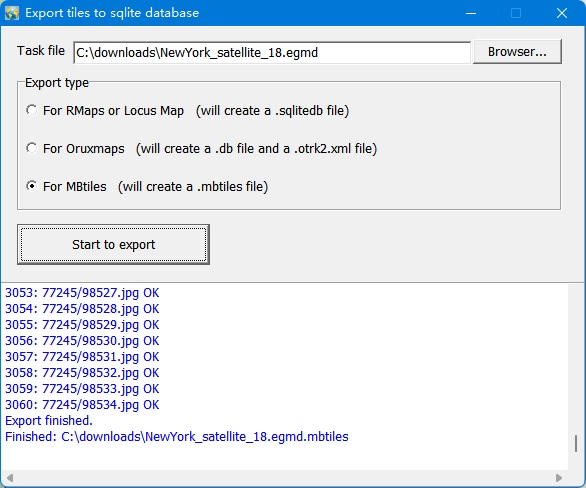Click the horizontal scrollbar right arrow
Screen dimensions: 586x488
pos(559,478)
